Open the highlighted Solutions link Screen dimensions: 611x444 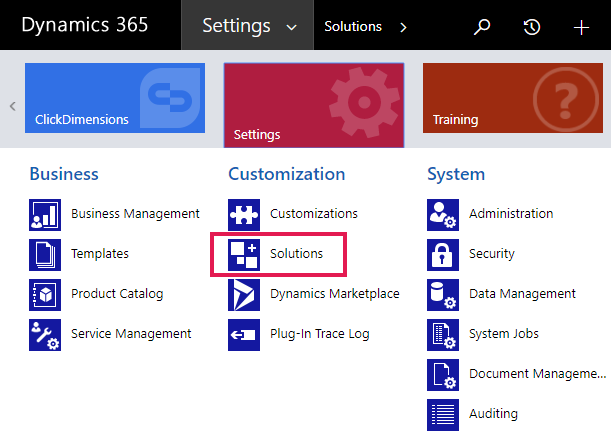pyautogui.click(x=297, y=254)
